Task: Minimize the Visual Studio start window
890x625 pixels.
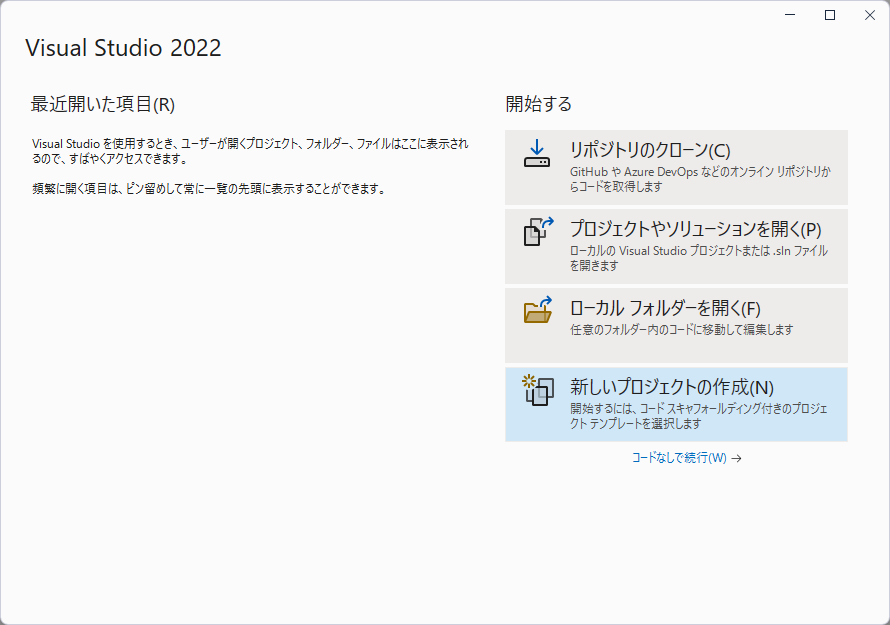Action: [x=790, y=15]
